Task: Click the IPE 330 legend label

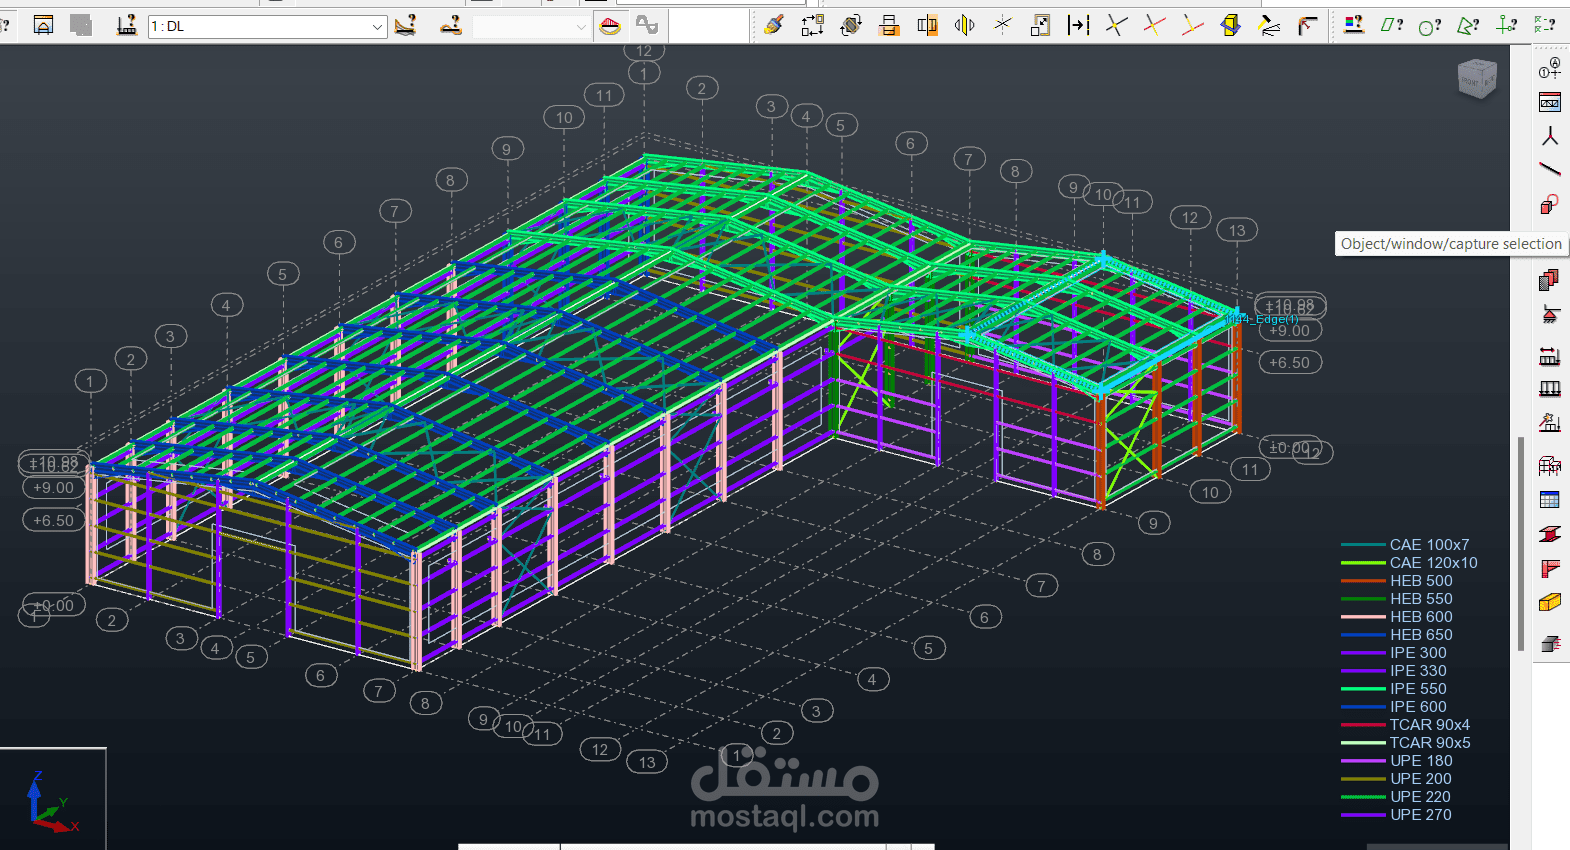Action: coord(1418,671)
